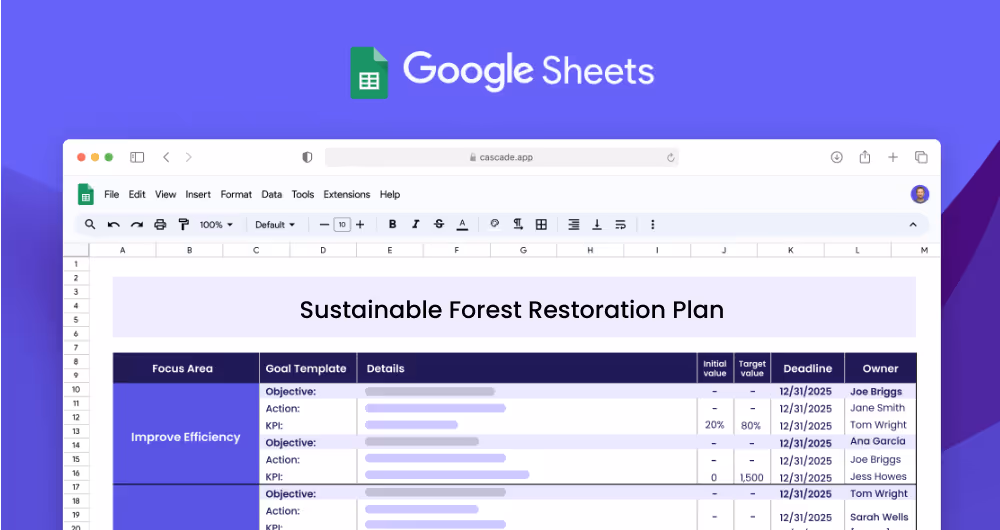Click the Owner header cell

click(881, 368)
